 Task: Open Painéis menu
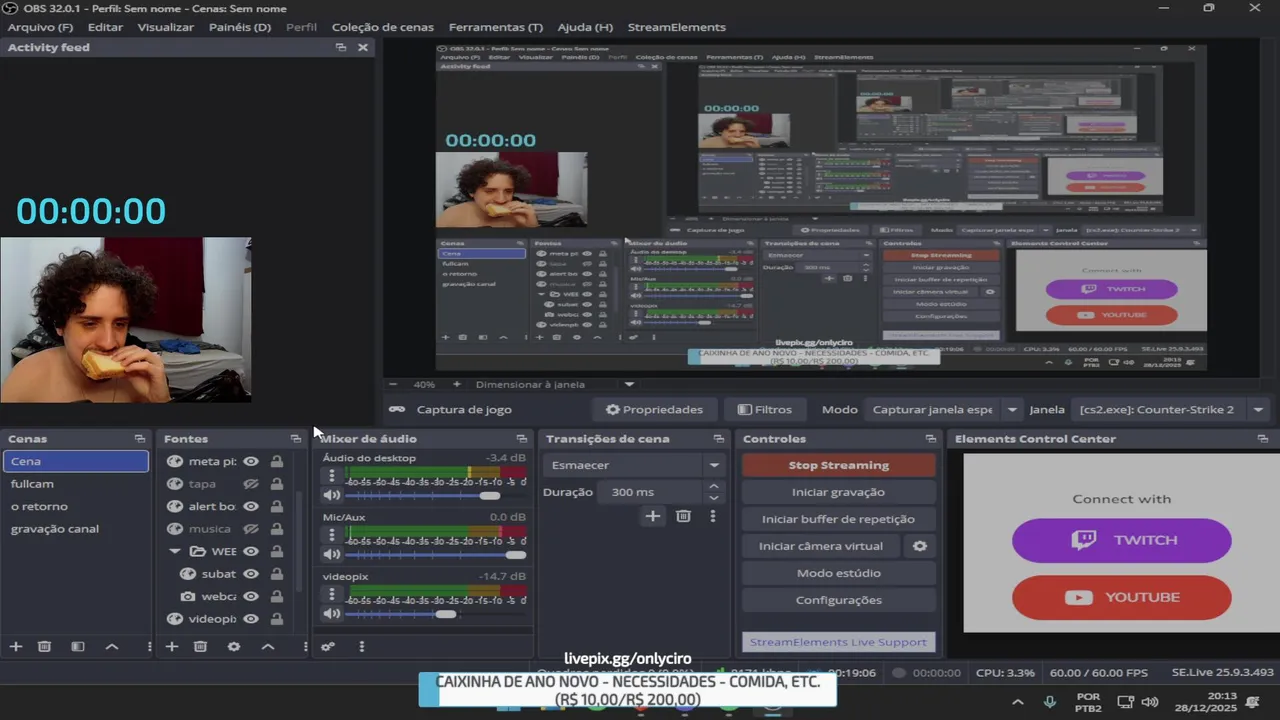tap(240, 27)
